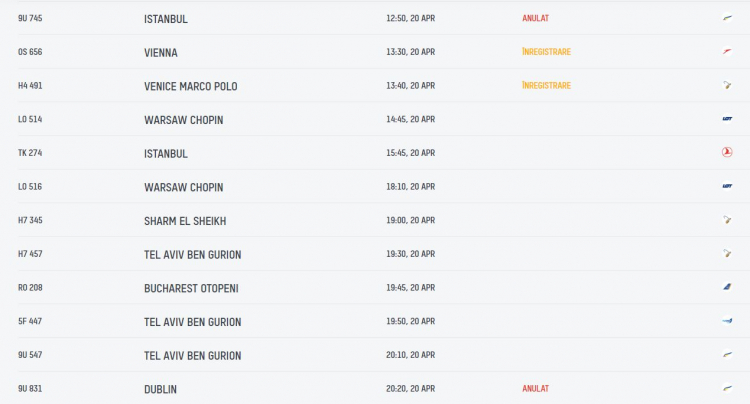750x404 pixels.
Task: Click the ÎNREGISTRARE status of the Vienna flight
Action: point(546,52)
